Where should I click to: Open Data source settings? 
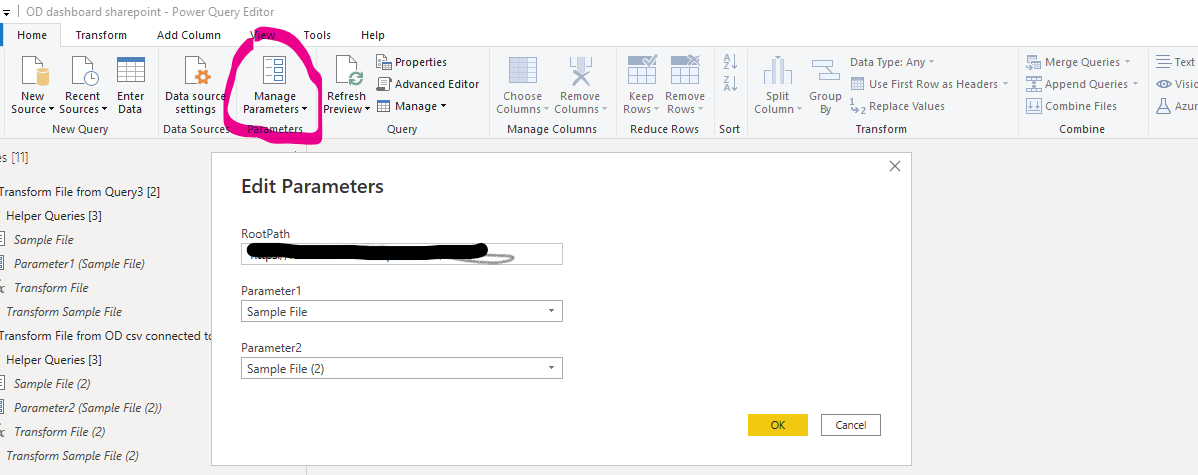click(x=196, y=85)
